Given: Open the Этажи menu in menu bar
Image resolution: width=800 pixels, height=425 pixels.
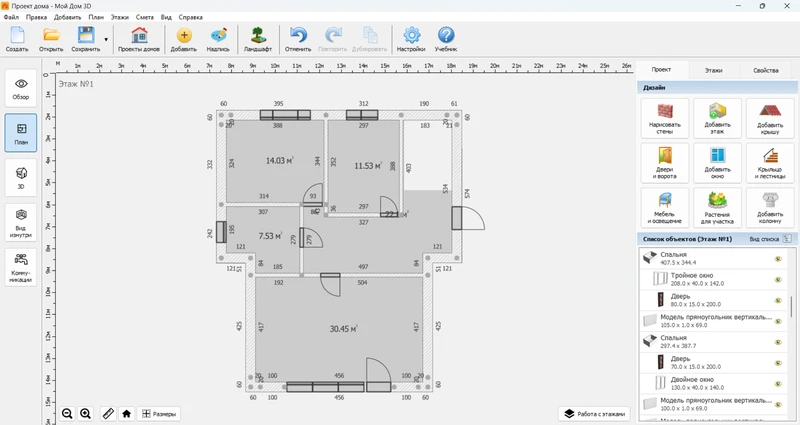Looking at the screenshot, I should 120,17.
